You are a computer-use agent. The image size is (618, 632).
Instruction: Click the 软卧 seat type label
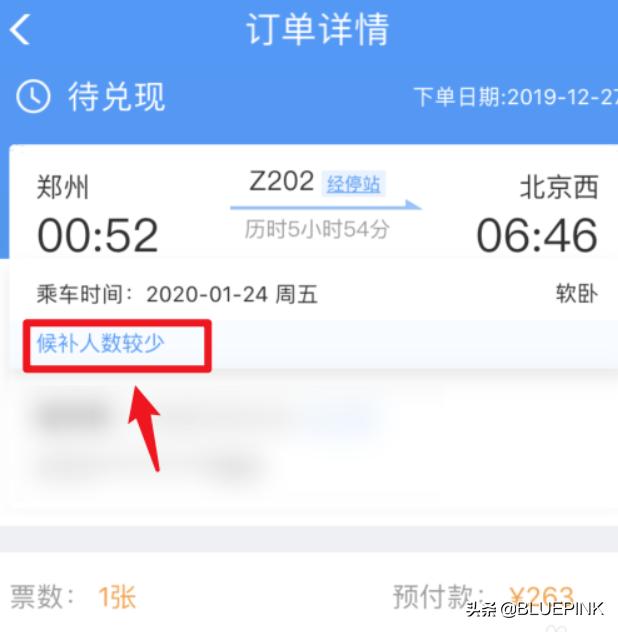pyautogui.click(x=577, y=293)
